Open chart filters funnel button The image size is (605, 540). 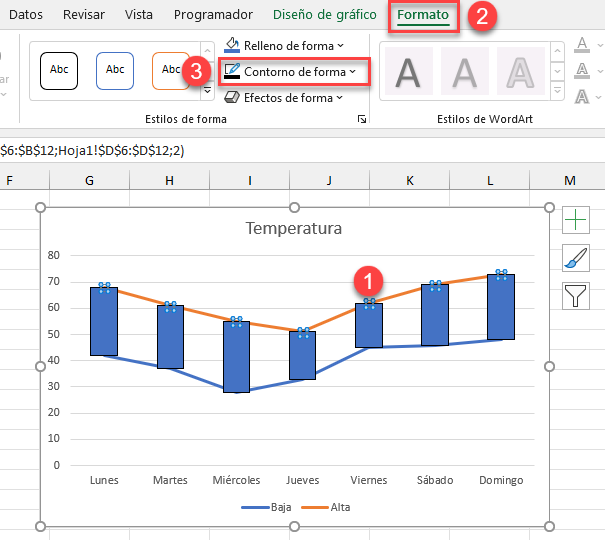pyautogui.click(x=576, y=295)
